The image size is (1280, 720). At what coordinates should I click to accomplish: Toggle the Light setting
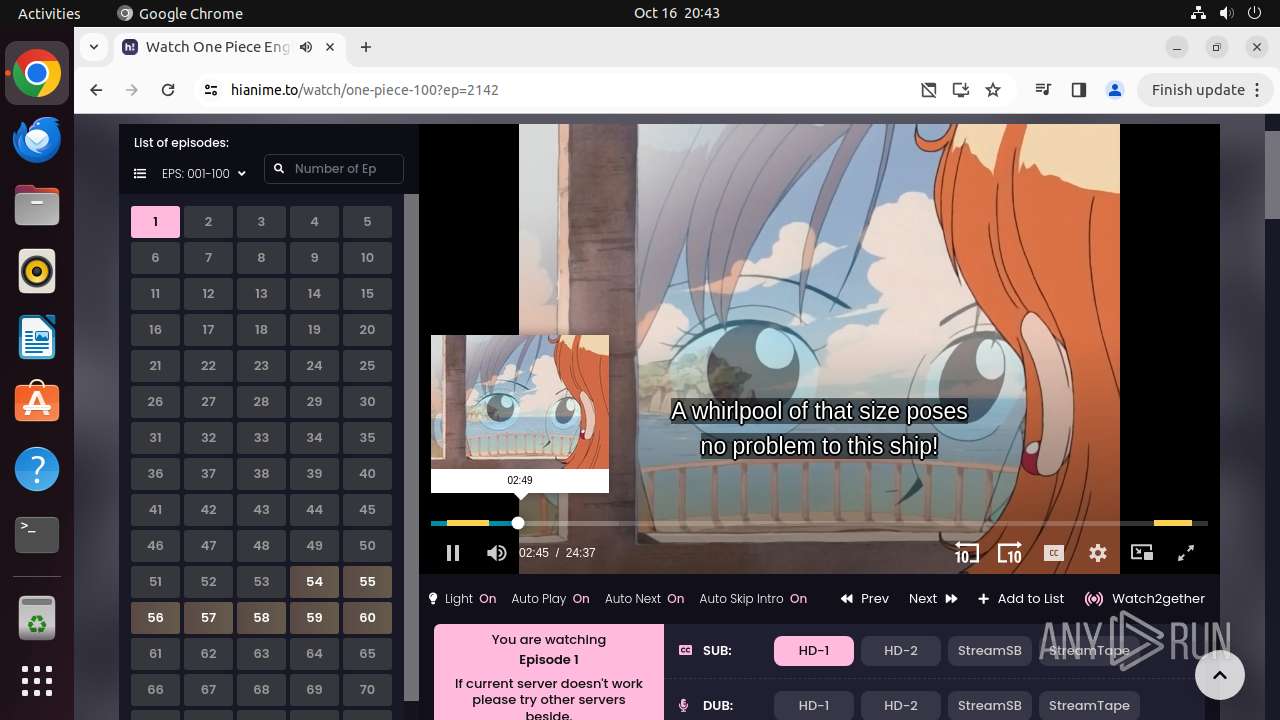462,599
